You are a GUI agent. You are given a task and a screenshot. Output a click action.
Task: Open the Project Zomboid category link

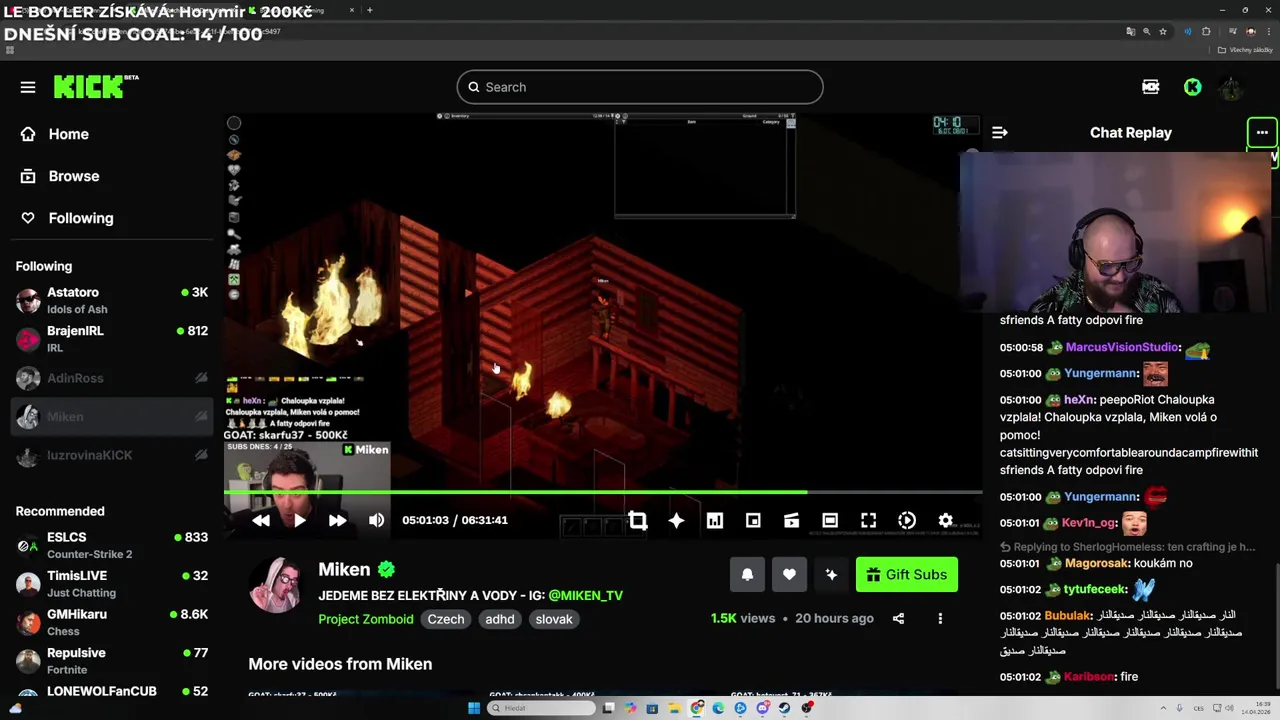365,619
